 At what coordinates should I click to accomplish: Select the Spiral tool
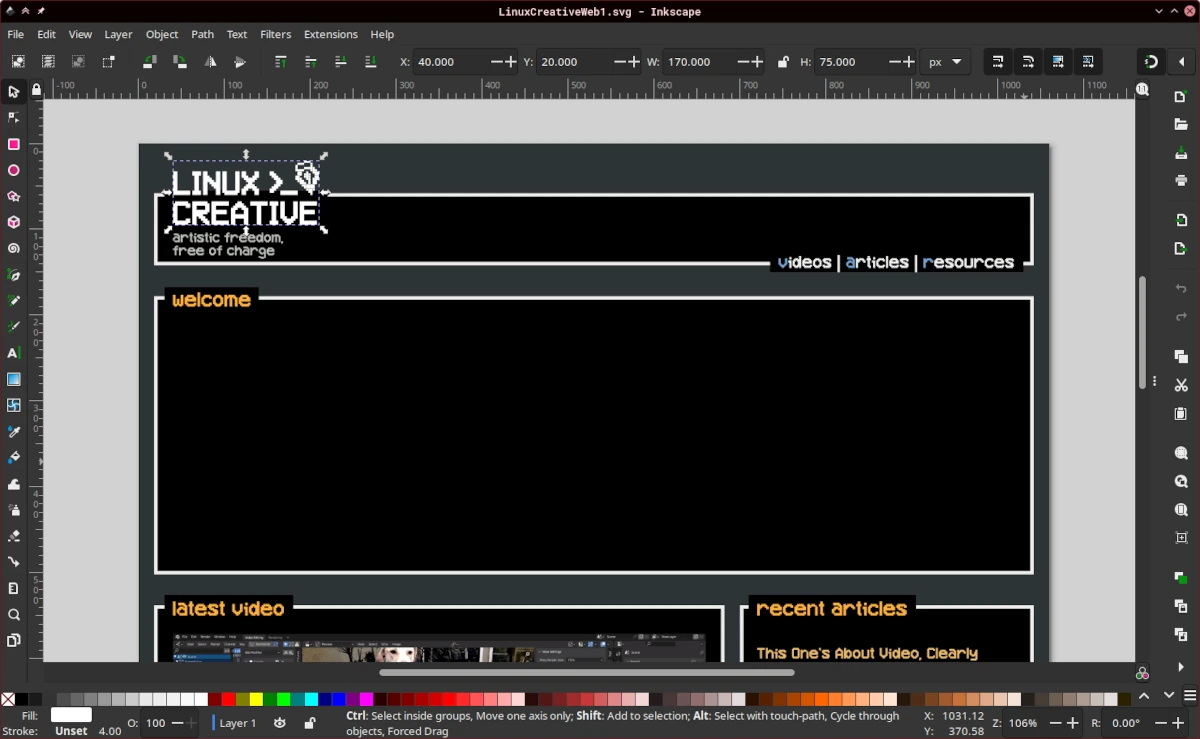[x=14, y=248]
